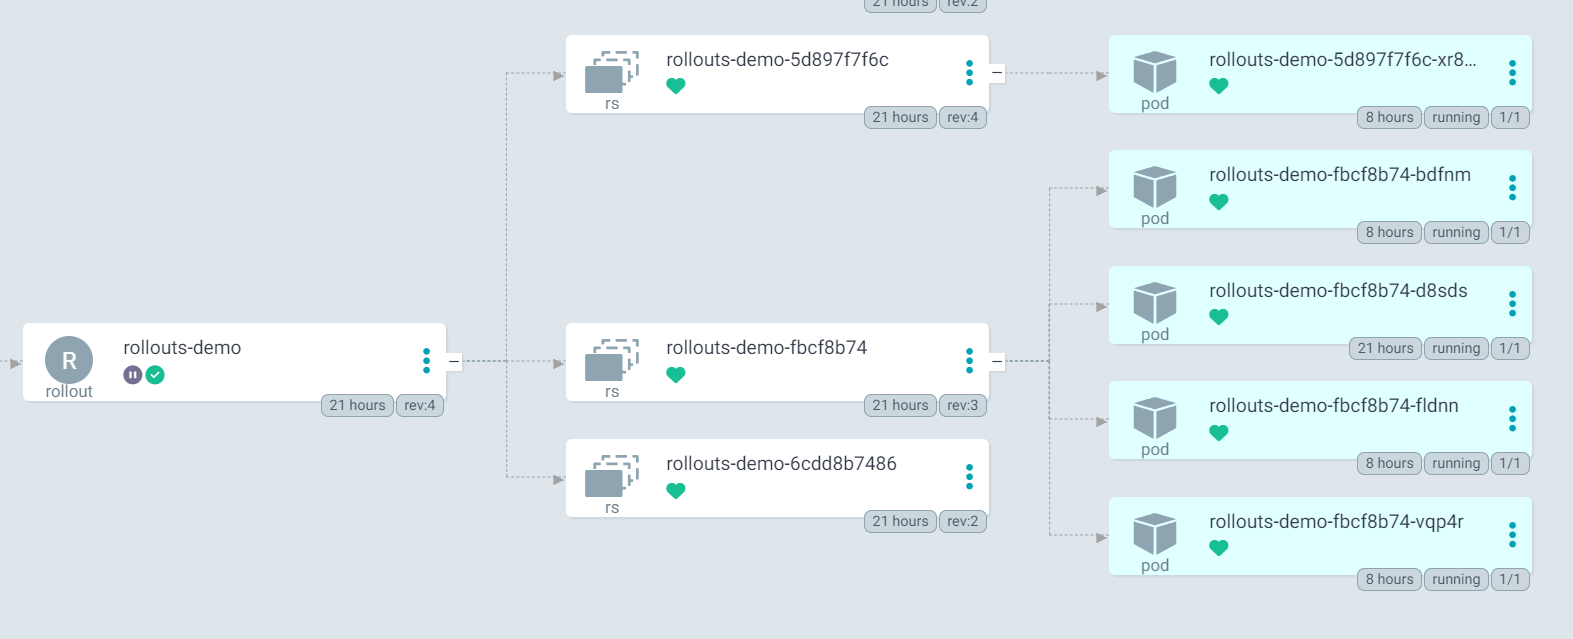Click the rev:4 tag on rollouts-demo rollout
This screenshot has height=639, width=1573.
click(420, 405)
